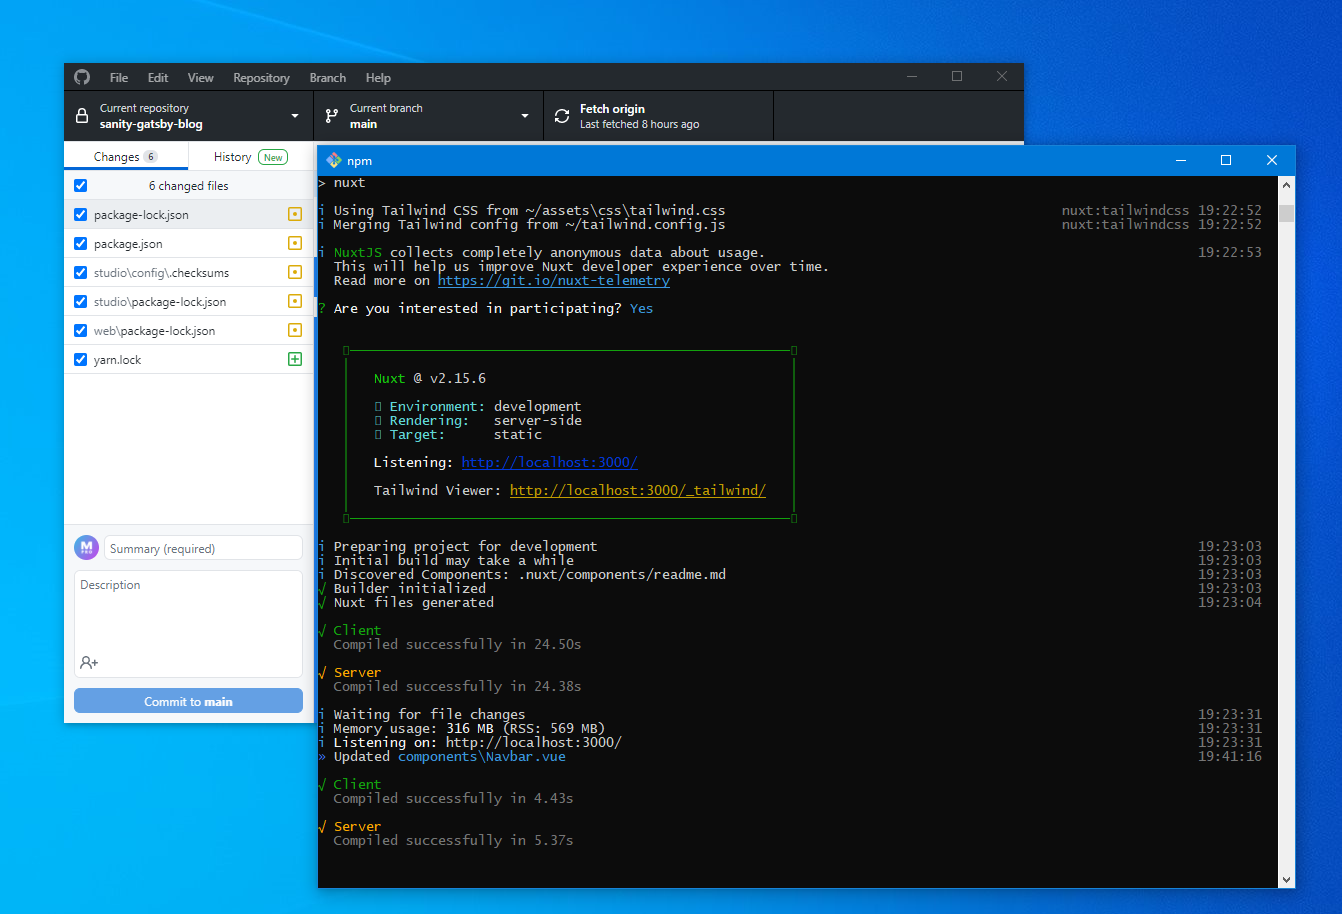
Task: Click the terminal scrollbar up arrow
Action: (x=1287, y=185)
